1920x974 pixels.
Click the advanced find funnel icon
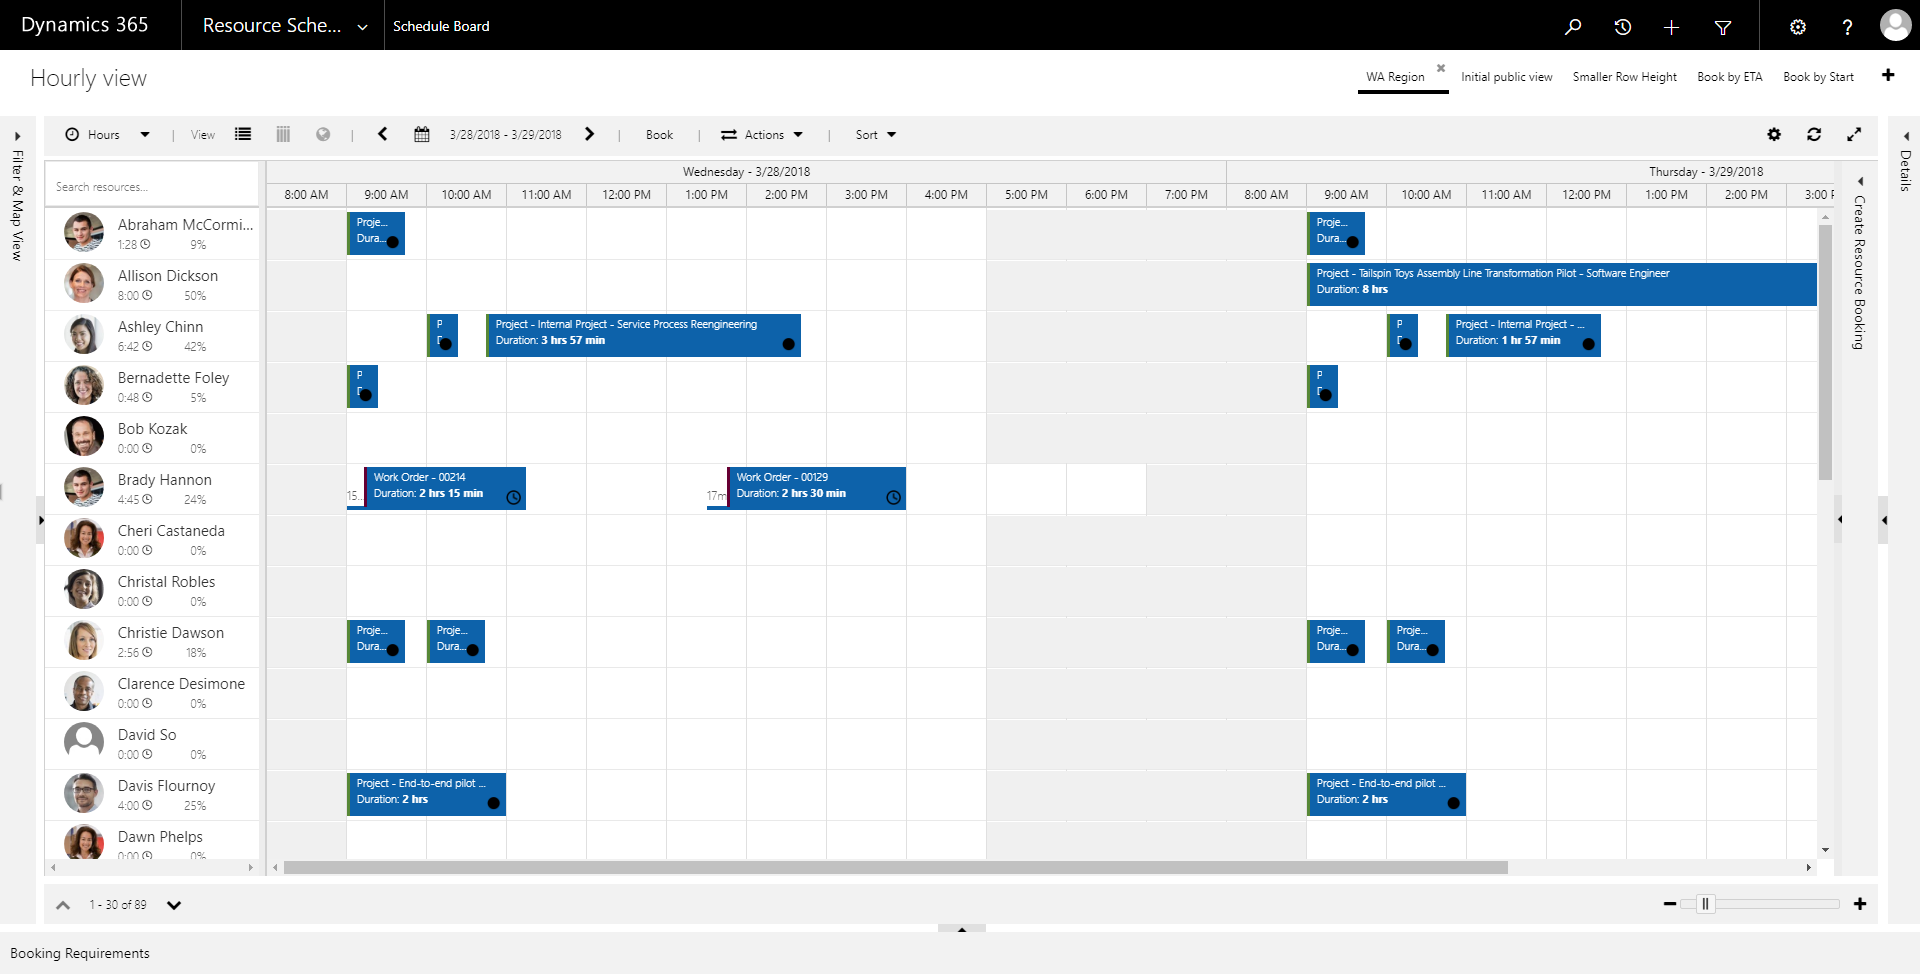(1722, 27)
